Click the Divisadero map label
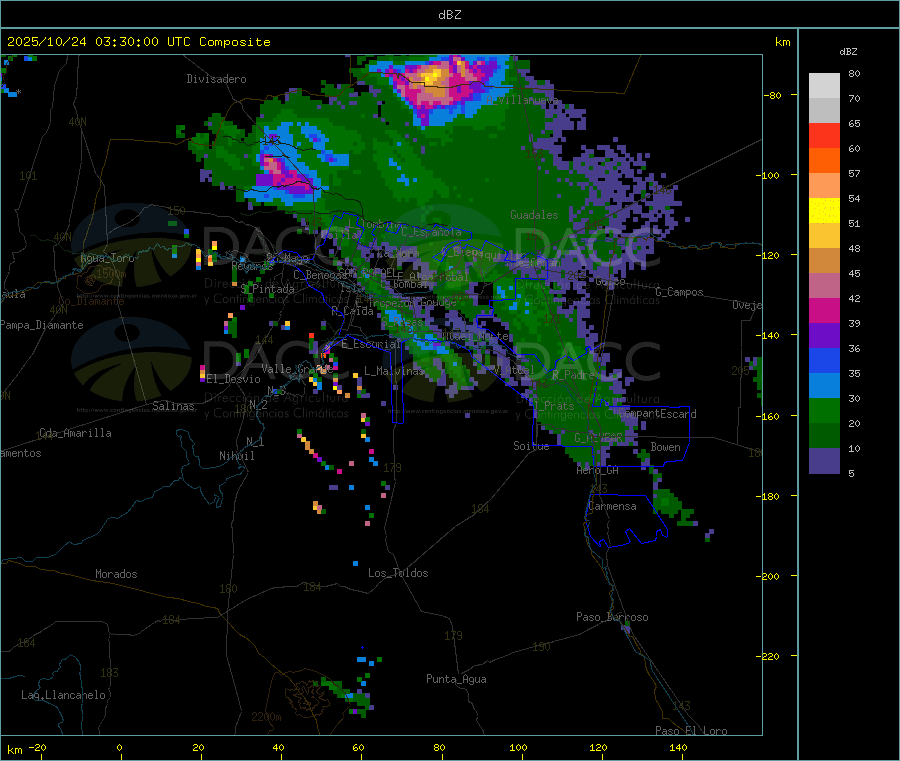900x761 pixels. coord(216,79)
